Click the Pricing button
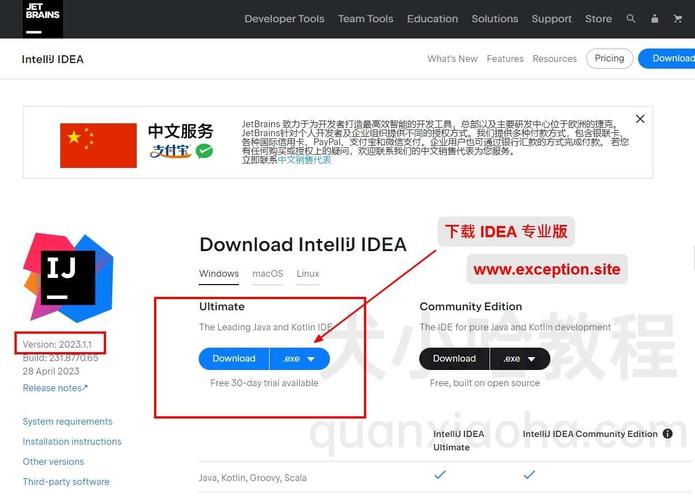 pos(609,59)
